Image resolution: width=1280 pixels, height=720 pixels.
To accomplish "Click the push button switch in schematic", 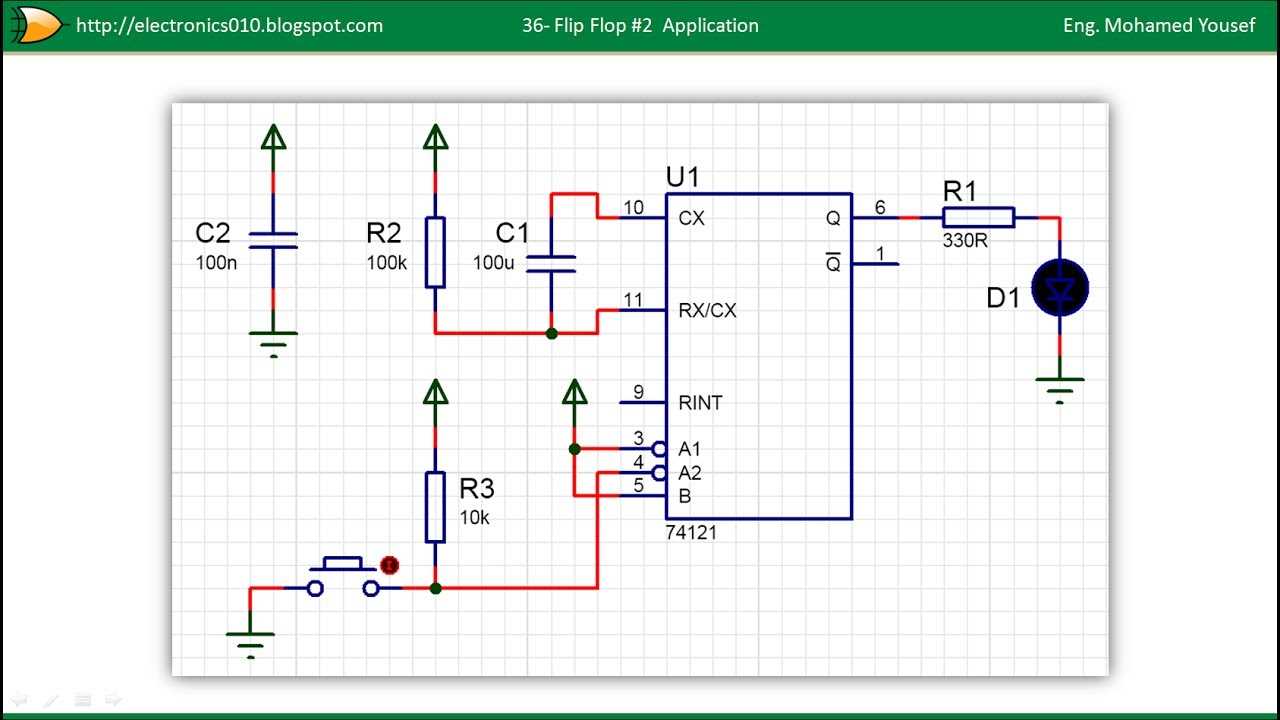I will coord(343,577).
